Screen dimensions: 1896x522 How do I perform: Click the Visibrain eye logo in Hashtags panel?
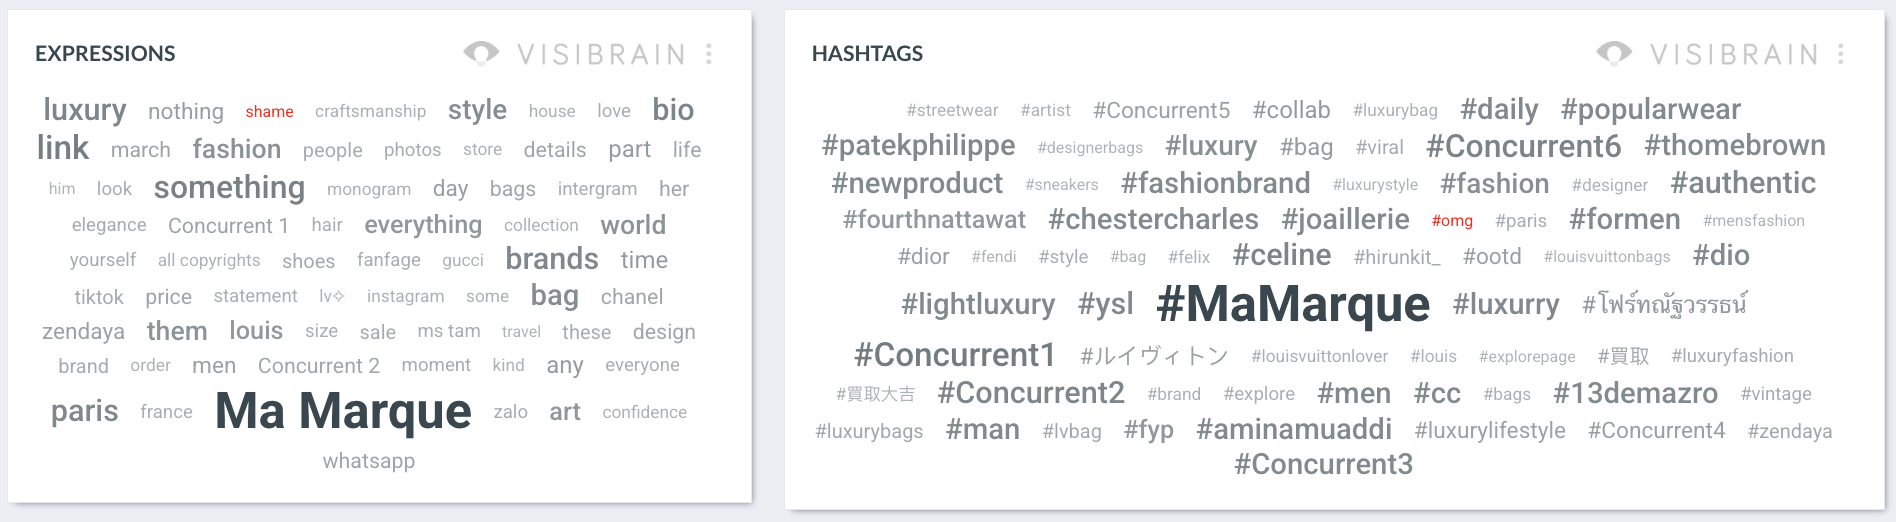pos(1614,53)
